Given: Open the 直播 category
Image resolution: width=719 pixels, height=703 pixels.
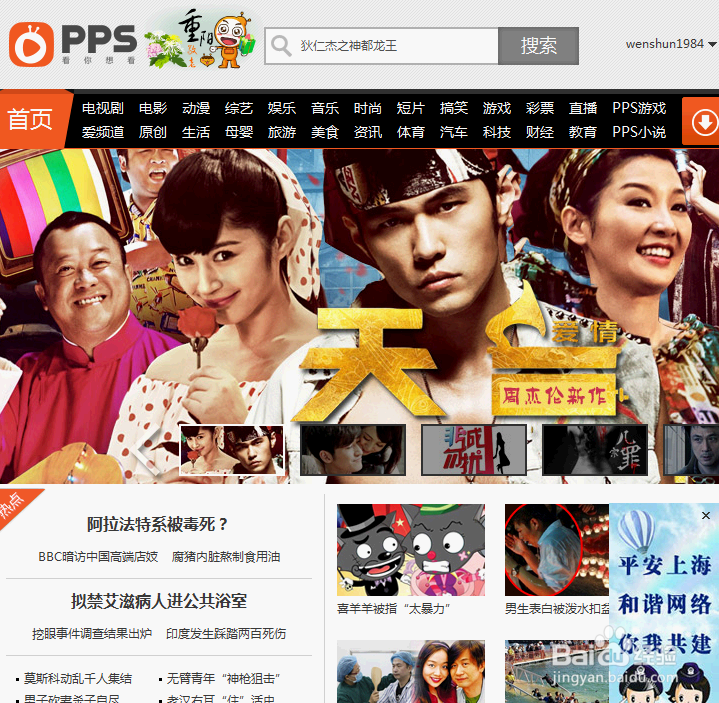Looking at the screenshot, I should tap(583, 108).
